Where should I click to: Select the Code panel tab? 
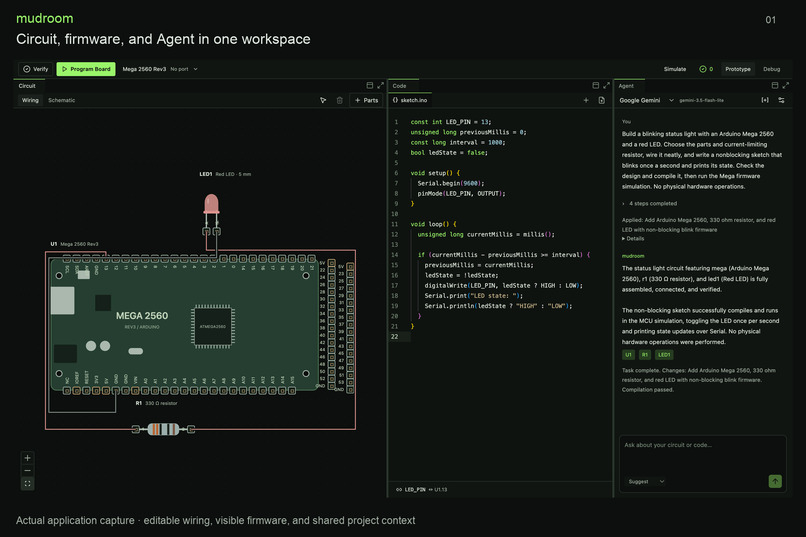pyautogui.click(x=399, y=86)
